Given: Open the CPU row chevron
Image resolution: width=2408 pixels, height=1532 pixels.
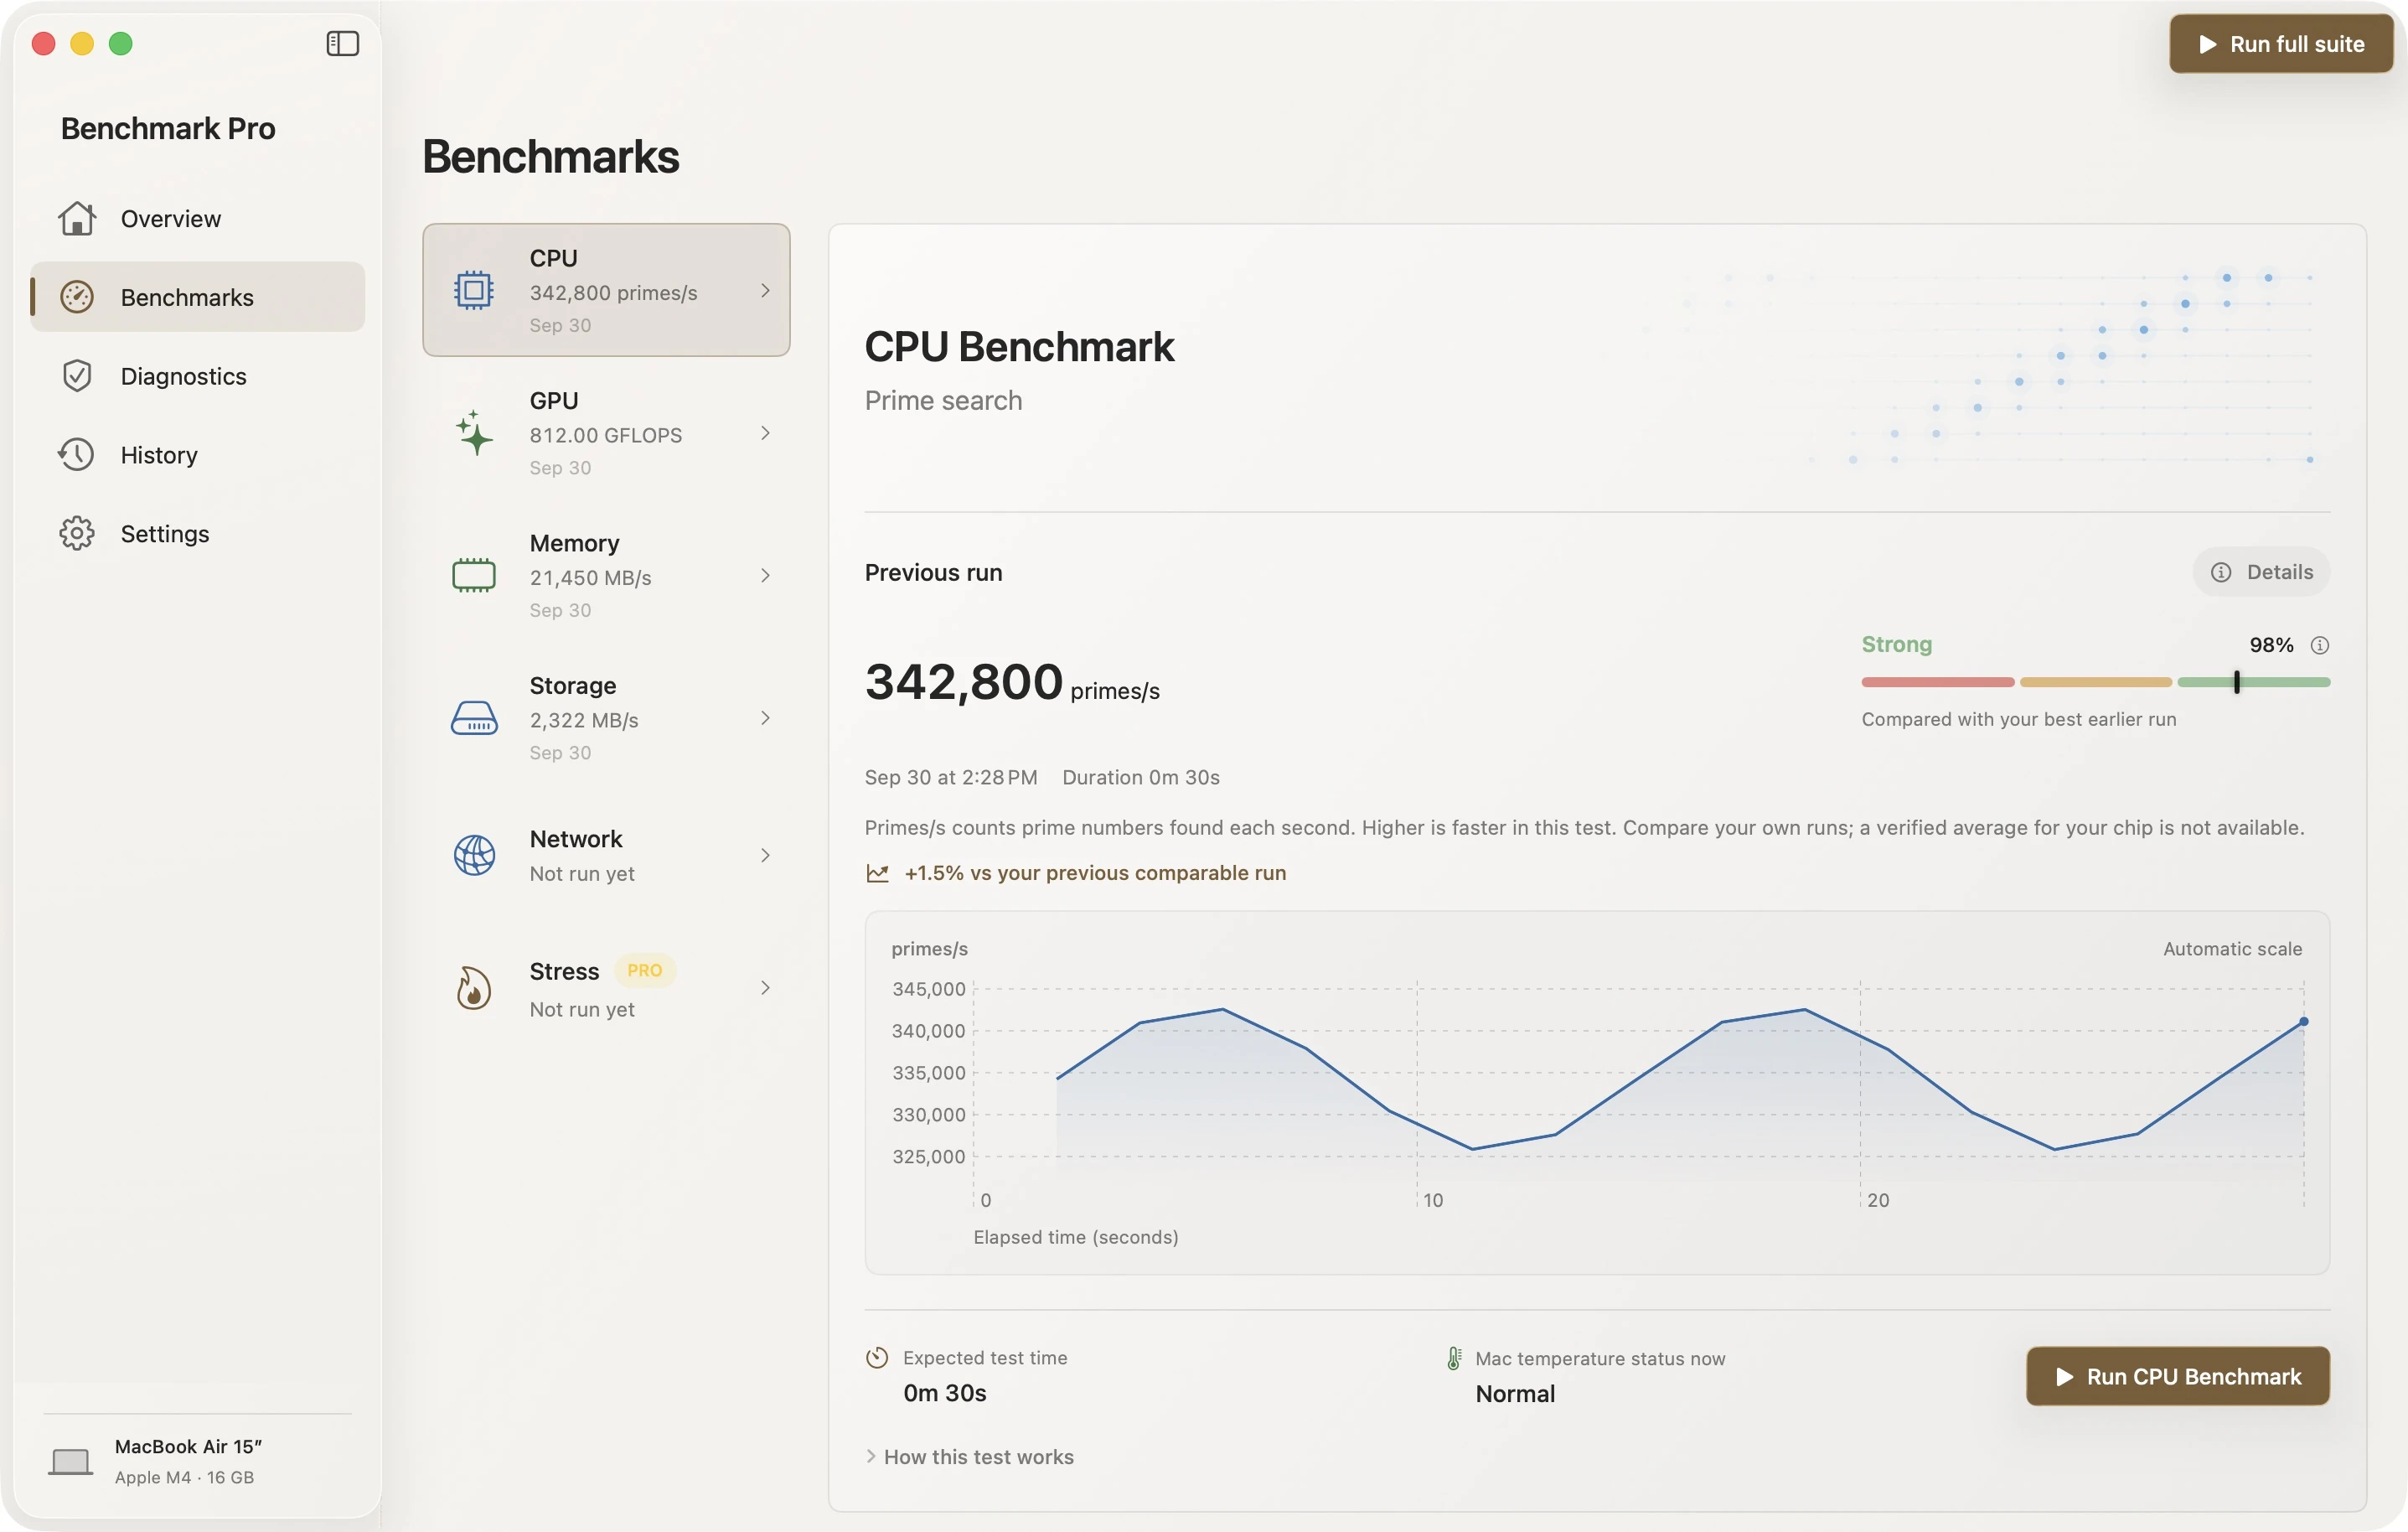Looking at the screenshot, I should point(765,290).
